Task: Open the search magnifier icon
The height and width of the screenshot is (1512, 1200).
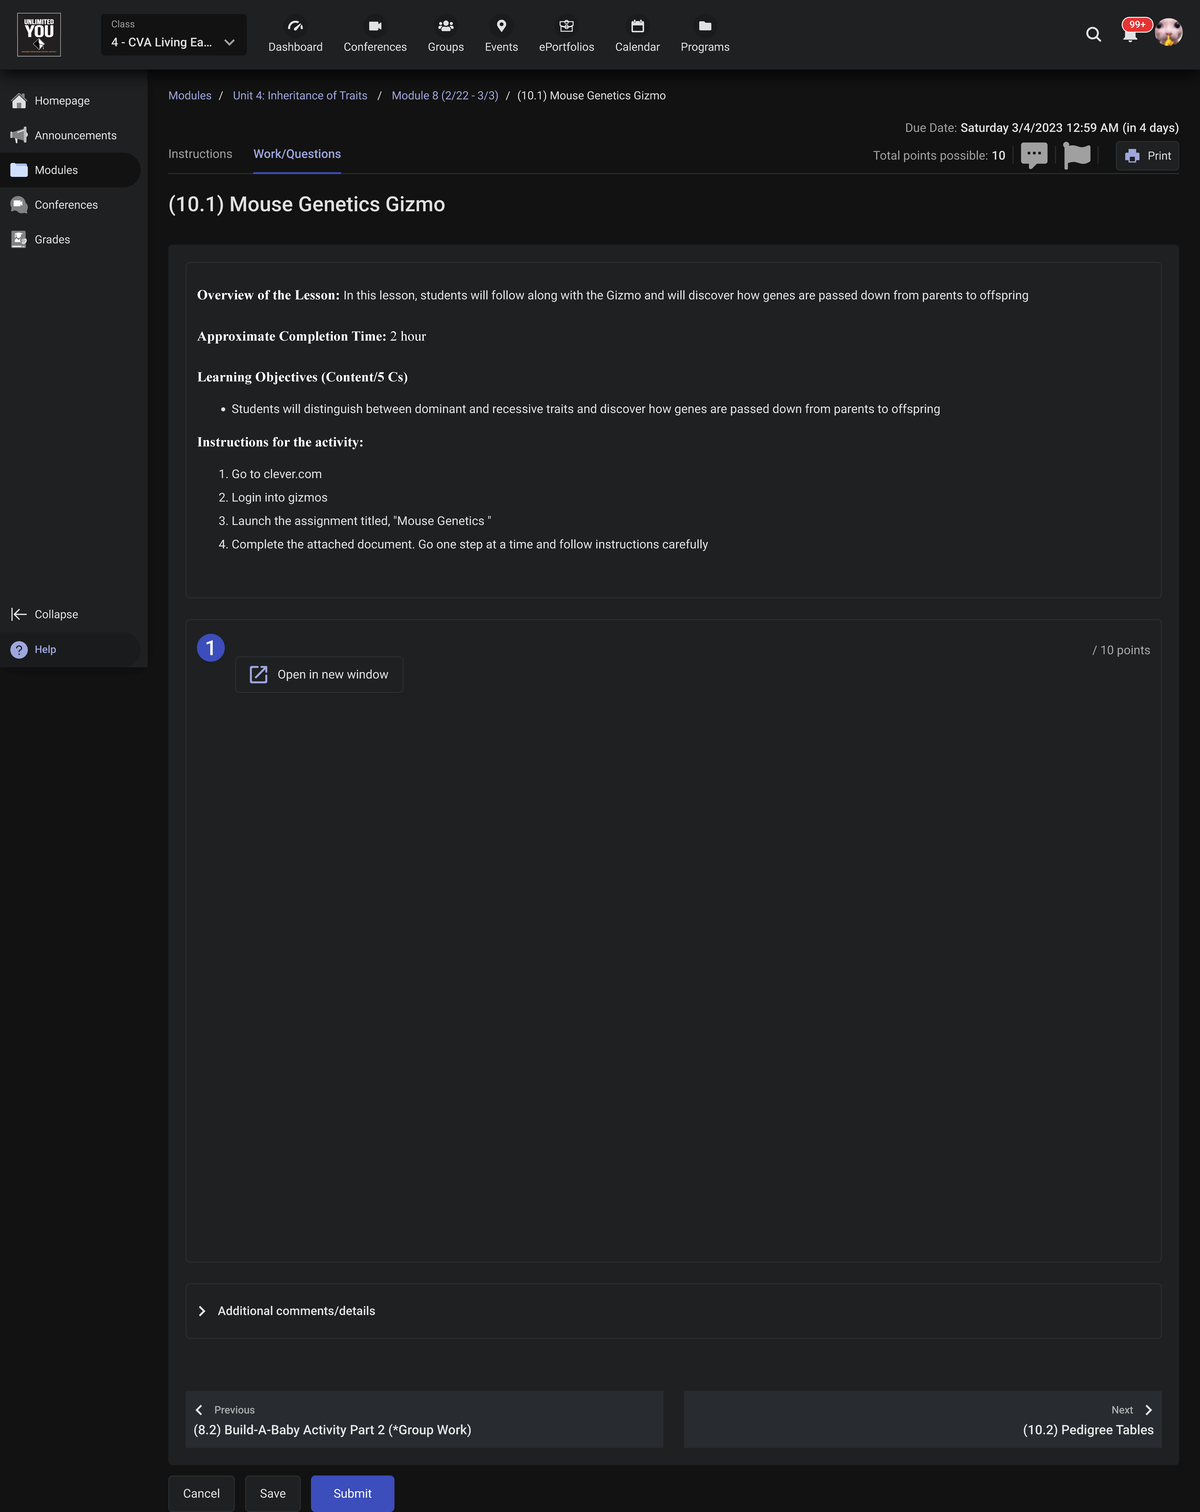Action: click(x=1093, y=34)
